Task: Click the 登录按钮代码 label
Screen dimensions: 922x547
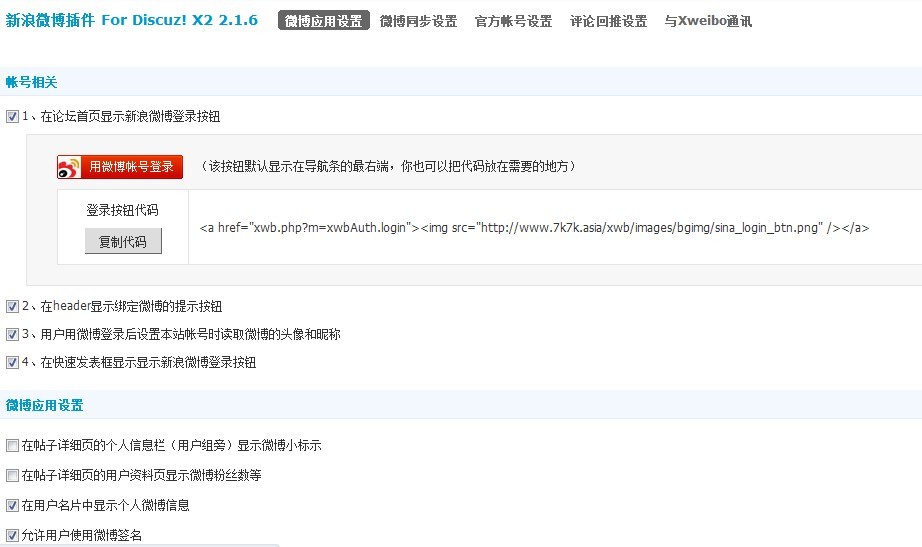Action: pos(122,210)
